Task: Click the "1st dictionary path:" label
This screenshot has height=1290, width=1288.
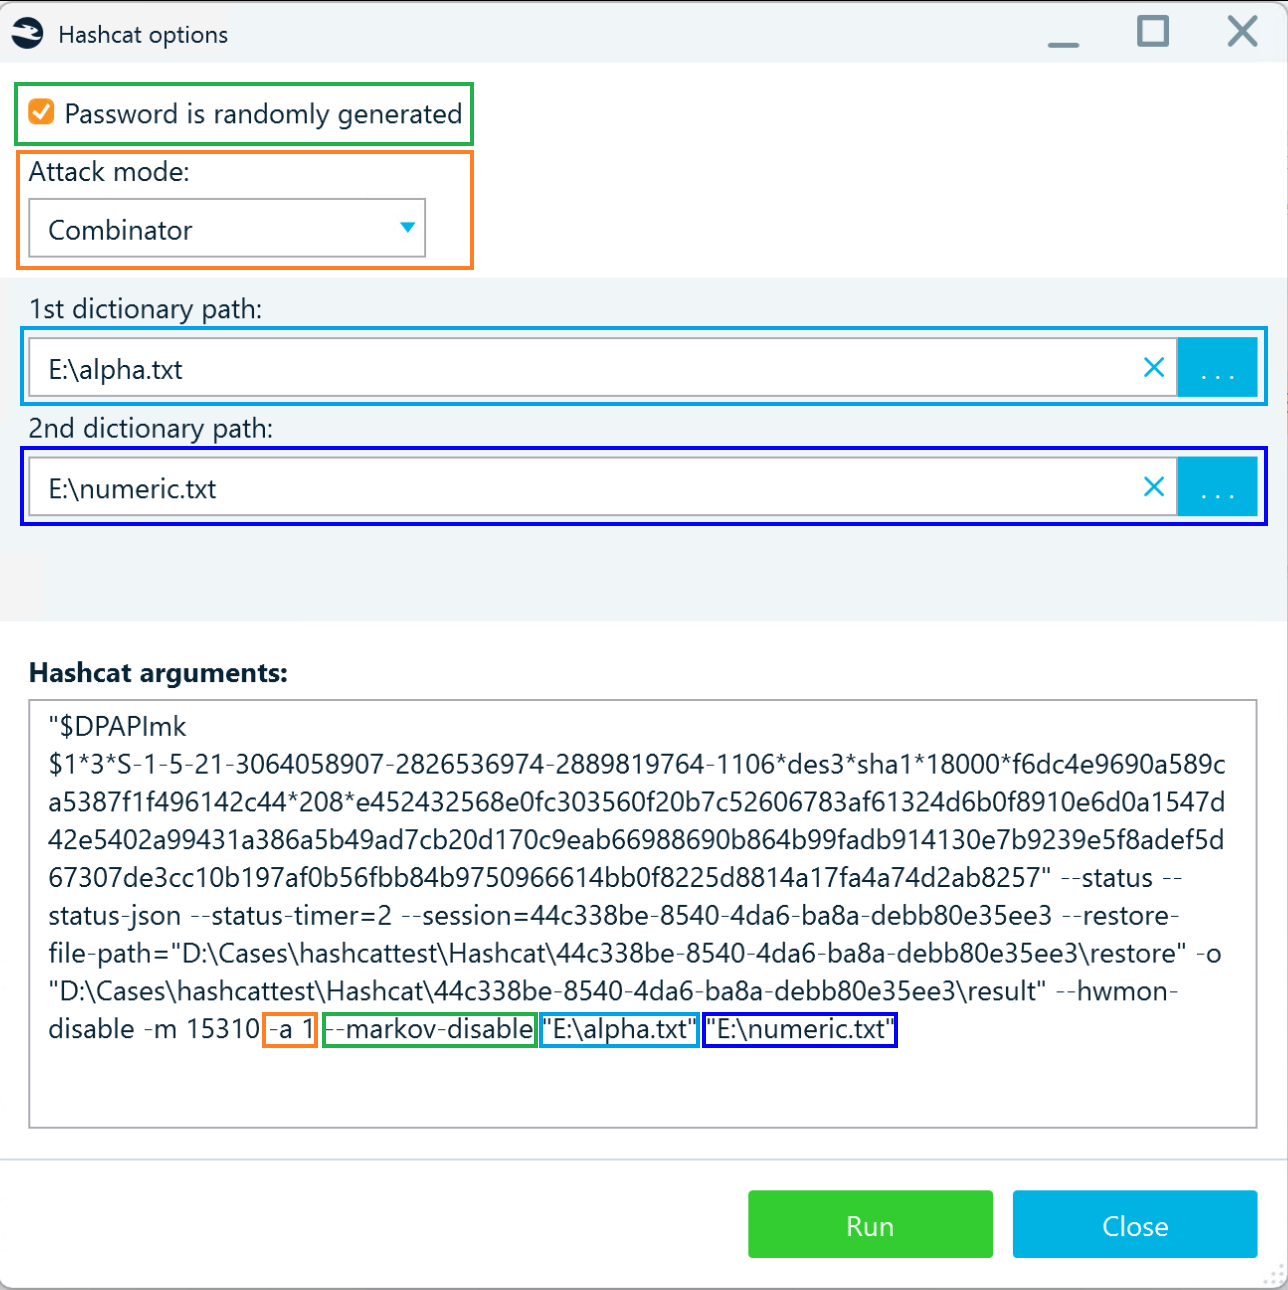Action: 146,309
